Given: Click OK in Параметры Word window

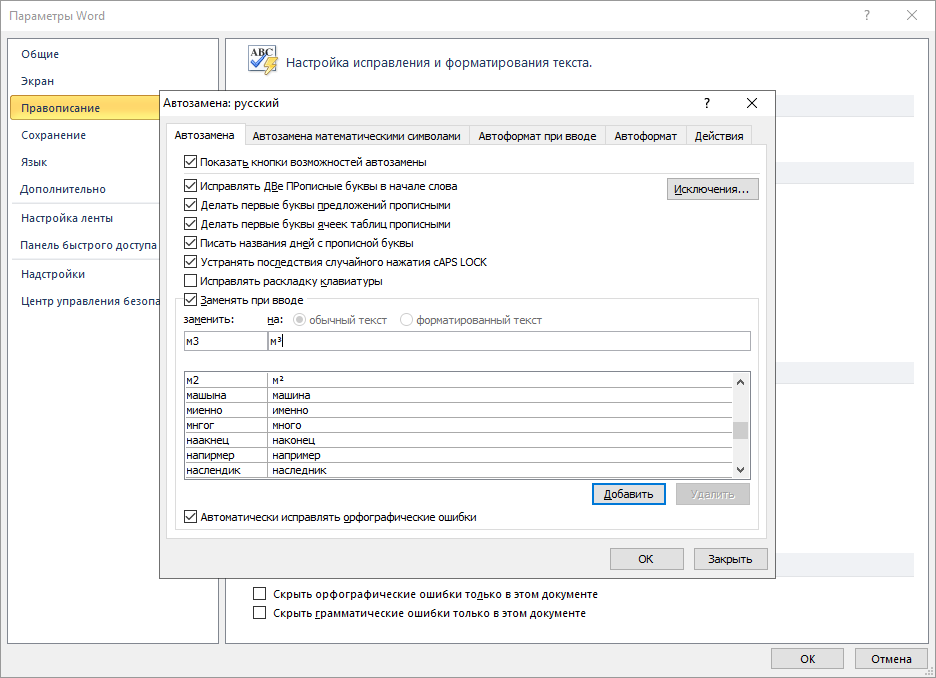Looking at the screenshot, I should [x=807, y=659].
